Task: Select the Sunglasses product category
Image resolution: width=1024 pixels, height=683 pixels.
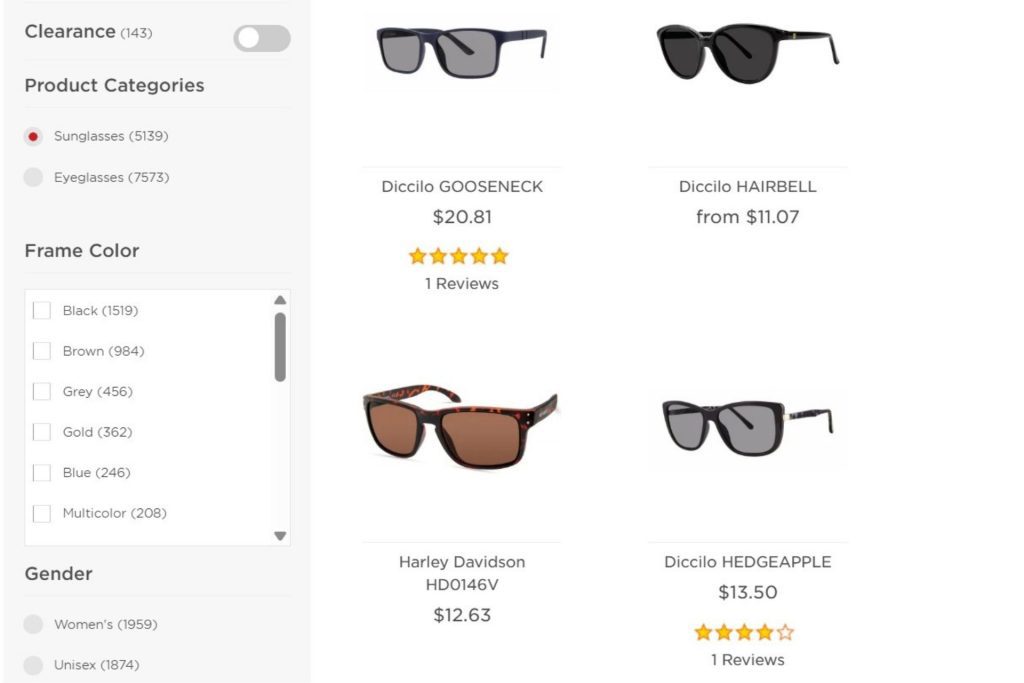Action: (x=31, y=136)
